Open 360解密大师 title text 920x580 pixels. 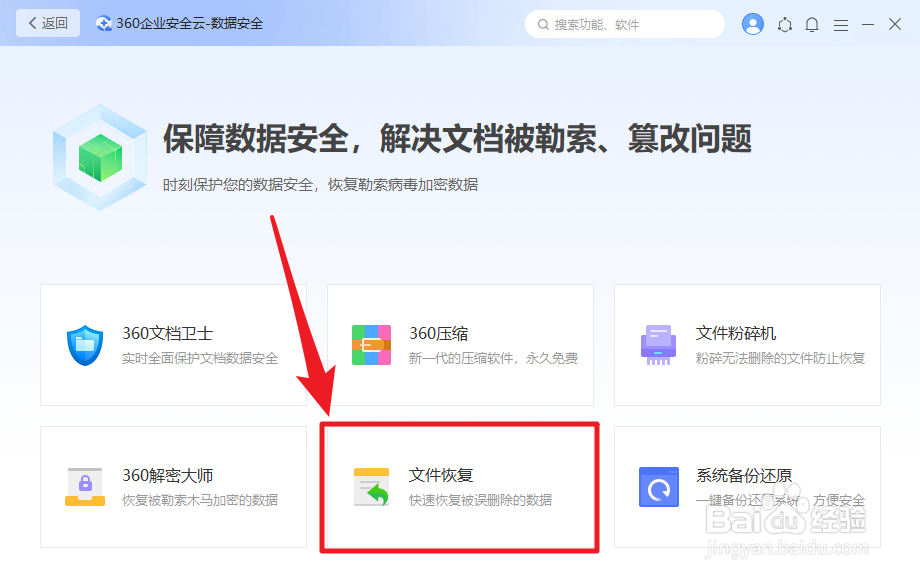(x=167, y=476)
